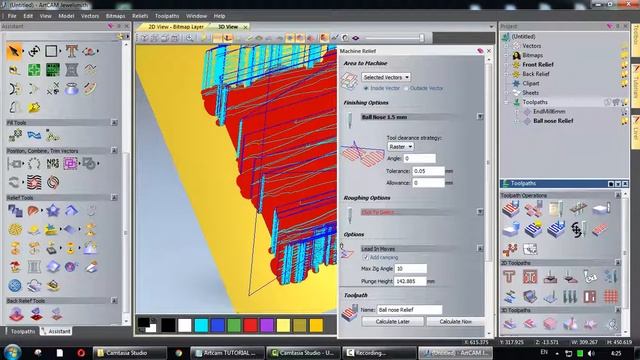Click the Calculate Later button

[x=393, y=322]
